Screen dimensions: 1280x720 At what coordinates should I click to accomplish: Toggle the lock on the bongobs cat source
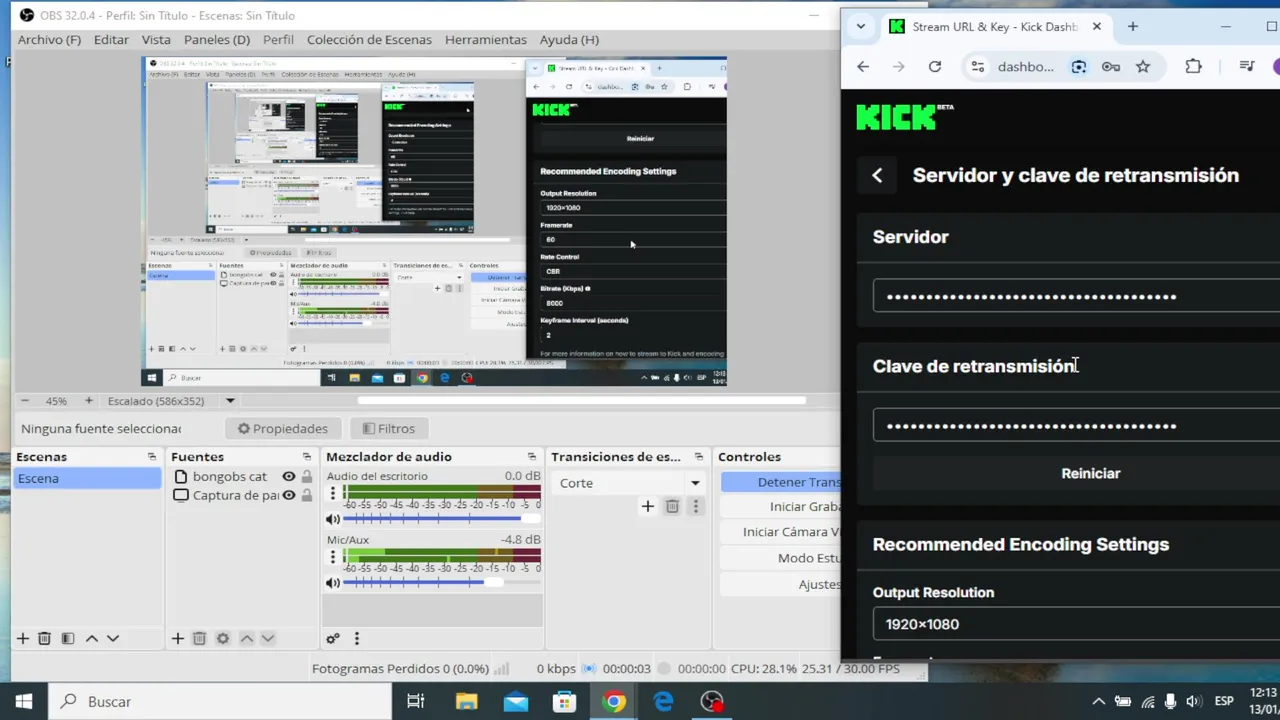point(307,477)
